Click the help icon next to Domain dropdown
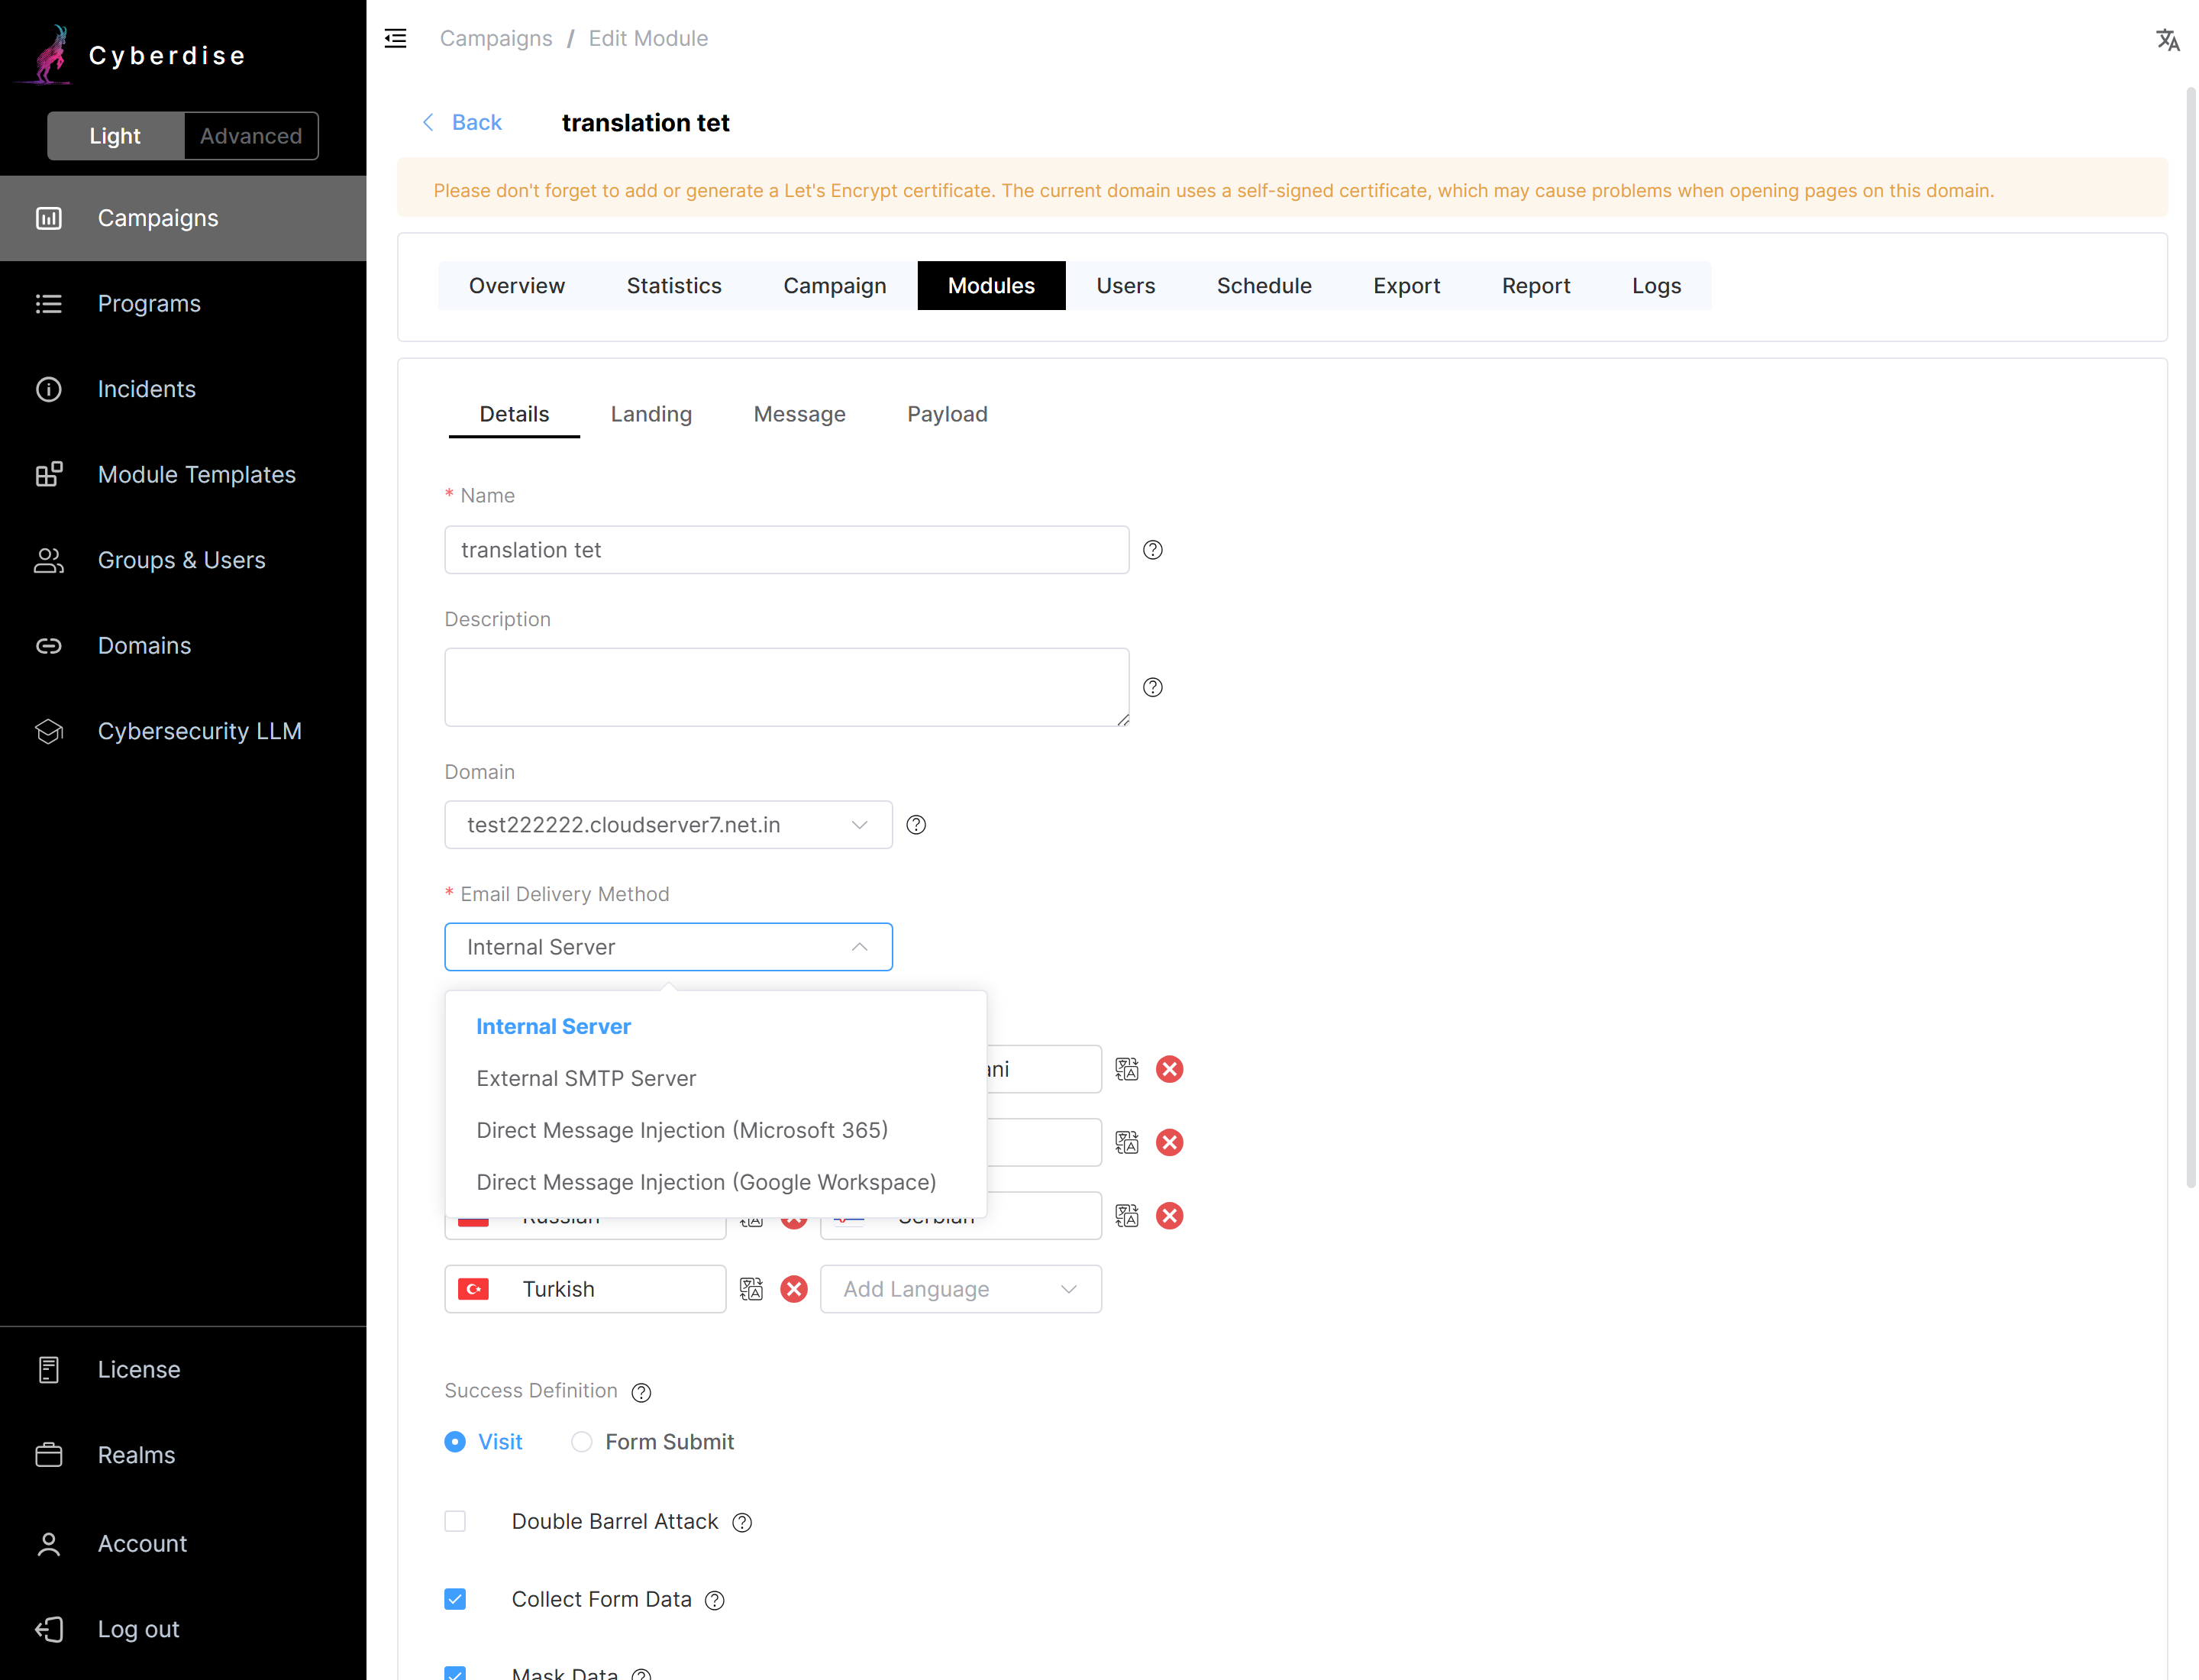 pos(915,825)
